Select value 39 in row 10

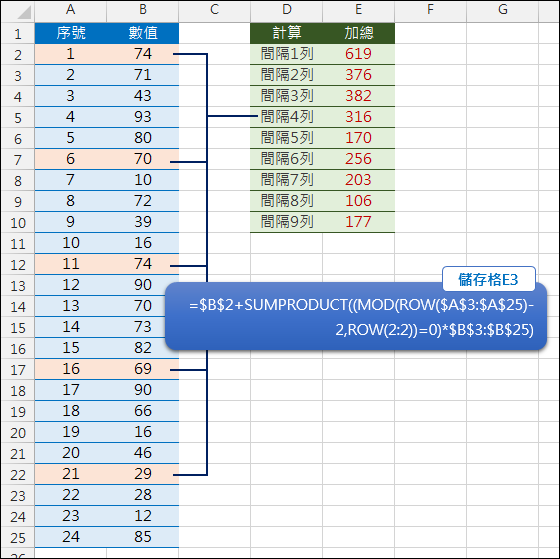point(142,222)
